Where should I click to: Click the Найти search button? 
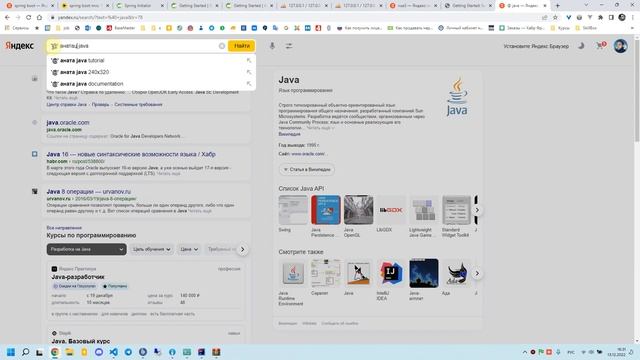pyautogui.click(x=241, y=46)
